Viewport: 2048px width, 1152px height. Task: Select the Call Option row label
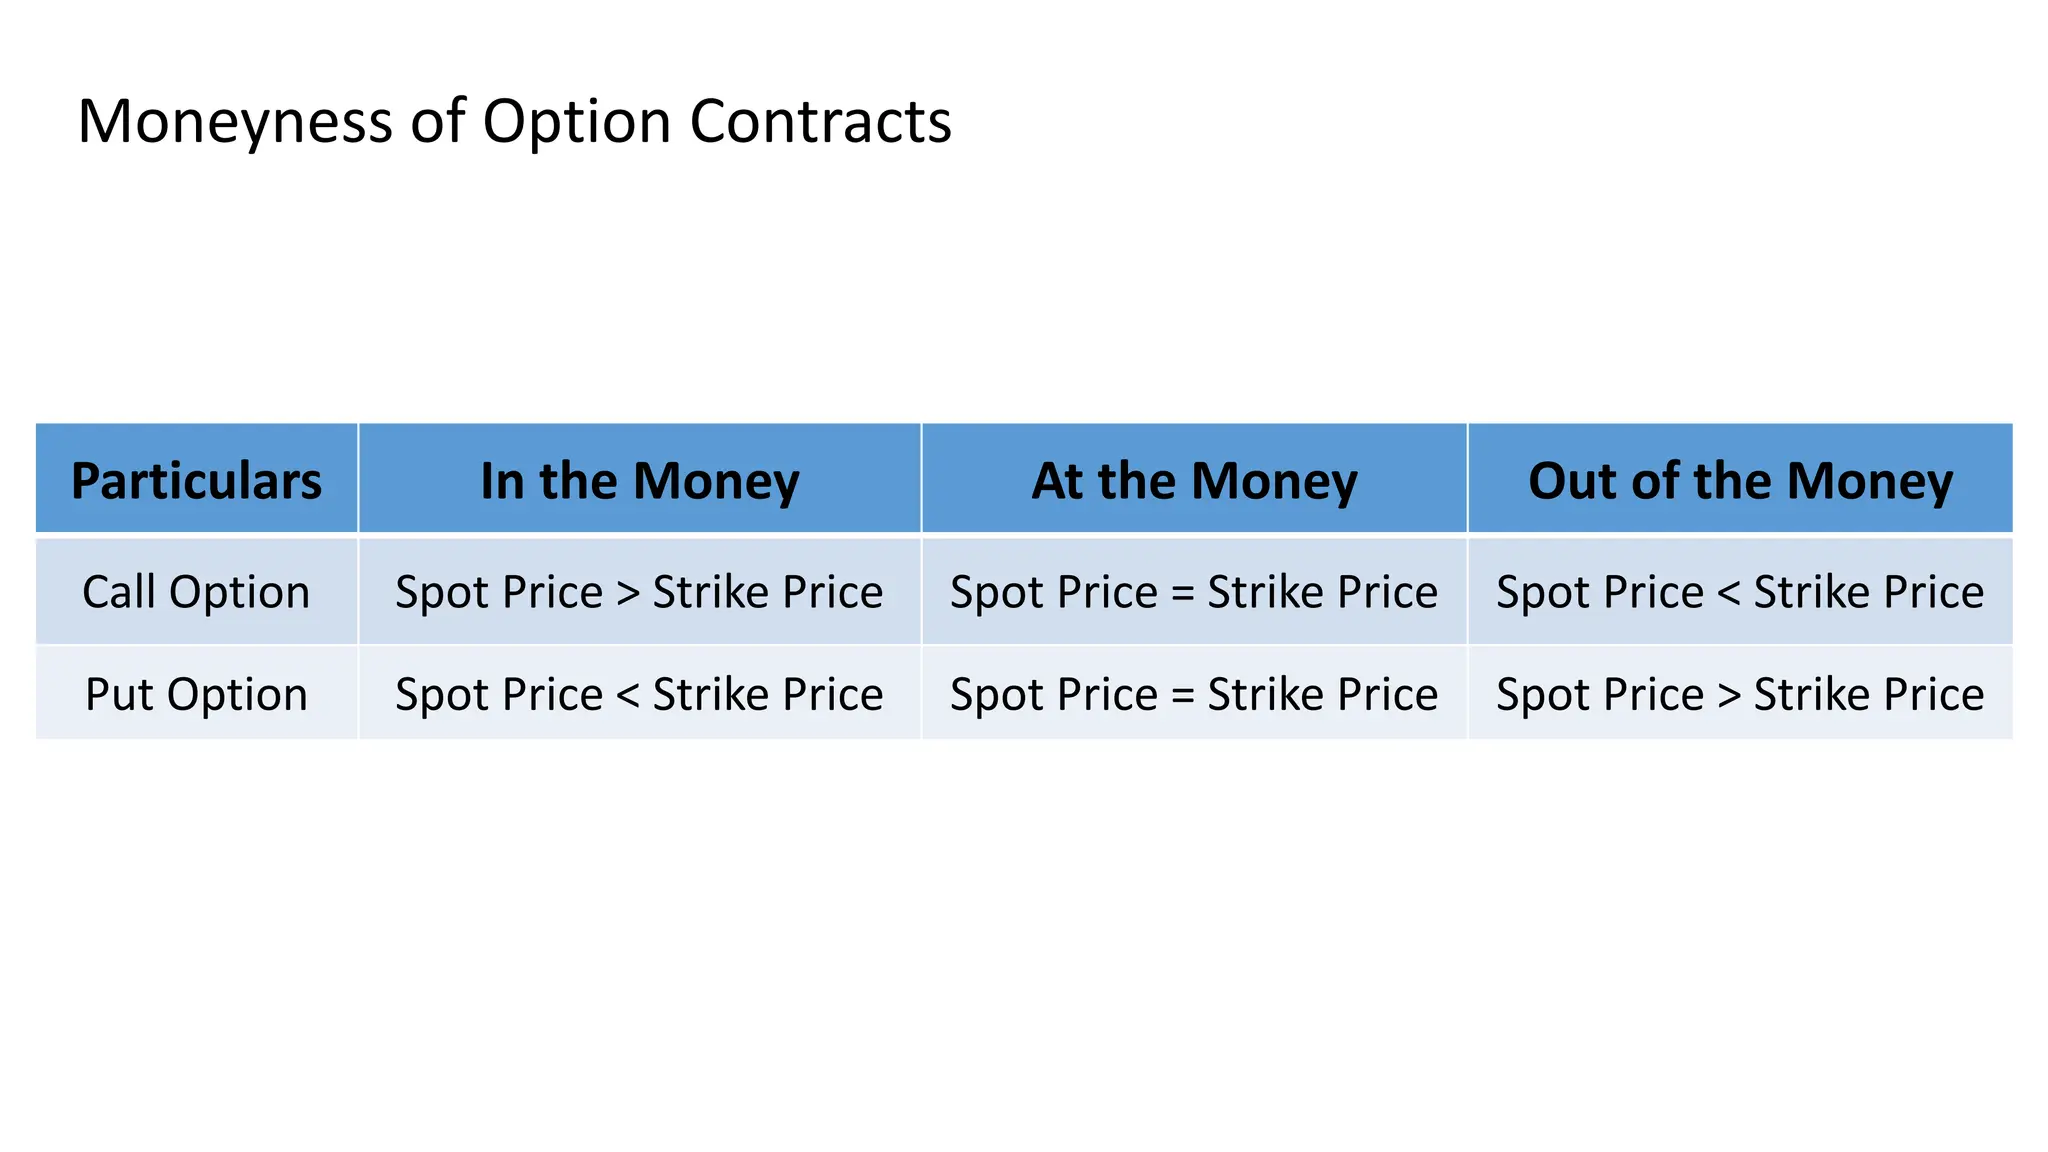click(x=196, y=592)
